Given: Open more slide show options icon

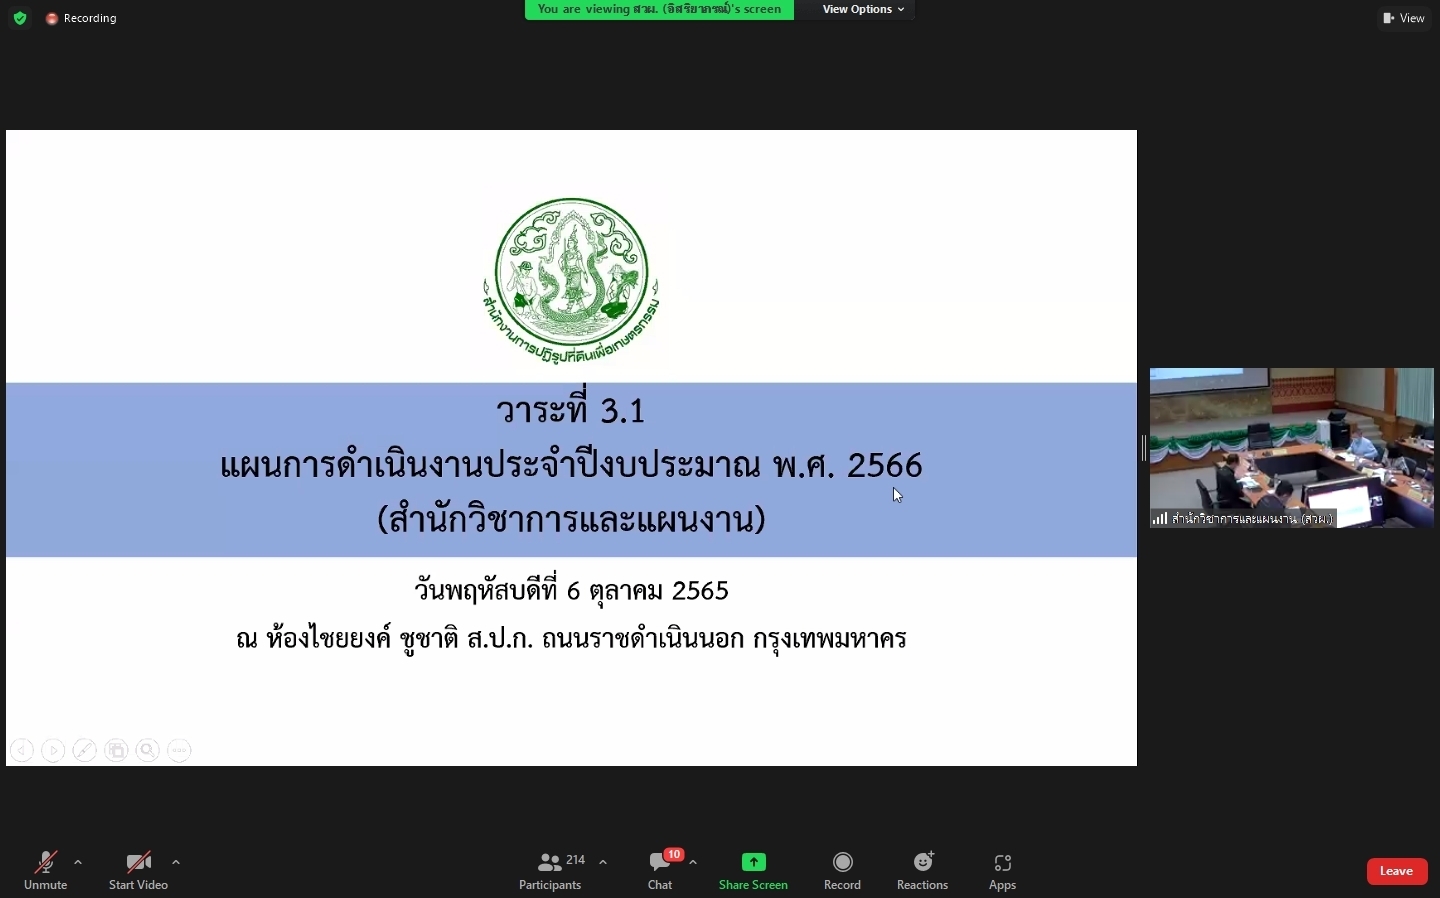Looking at the screenshot, I should (180, 750).
